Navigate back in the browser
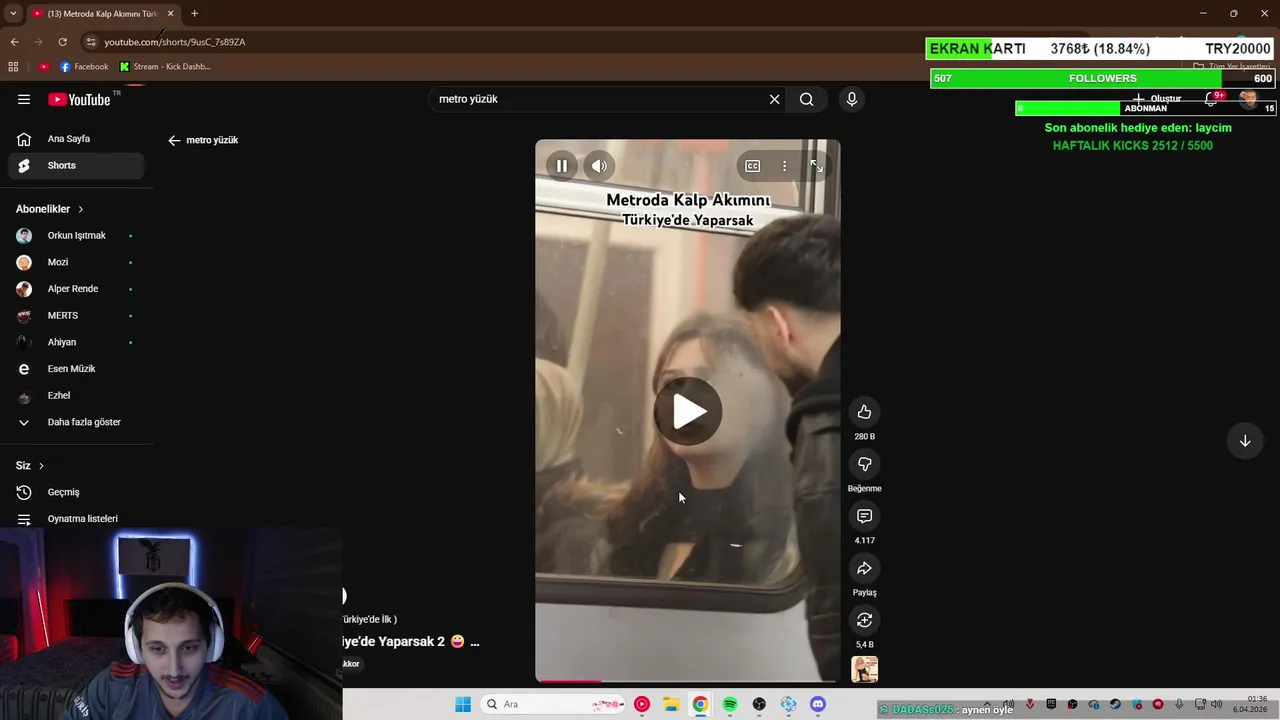This screenshot has height=720, width=1280. pos(14,42)
